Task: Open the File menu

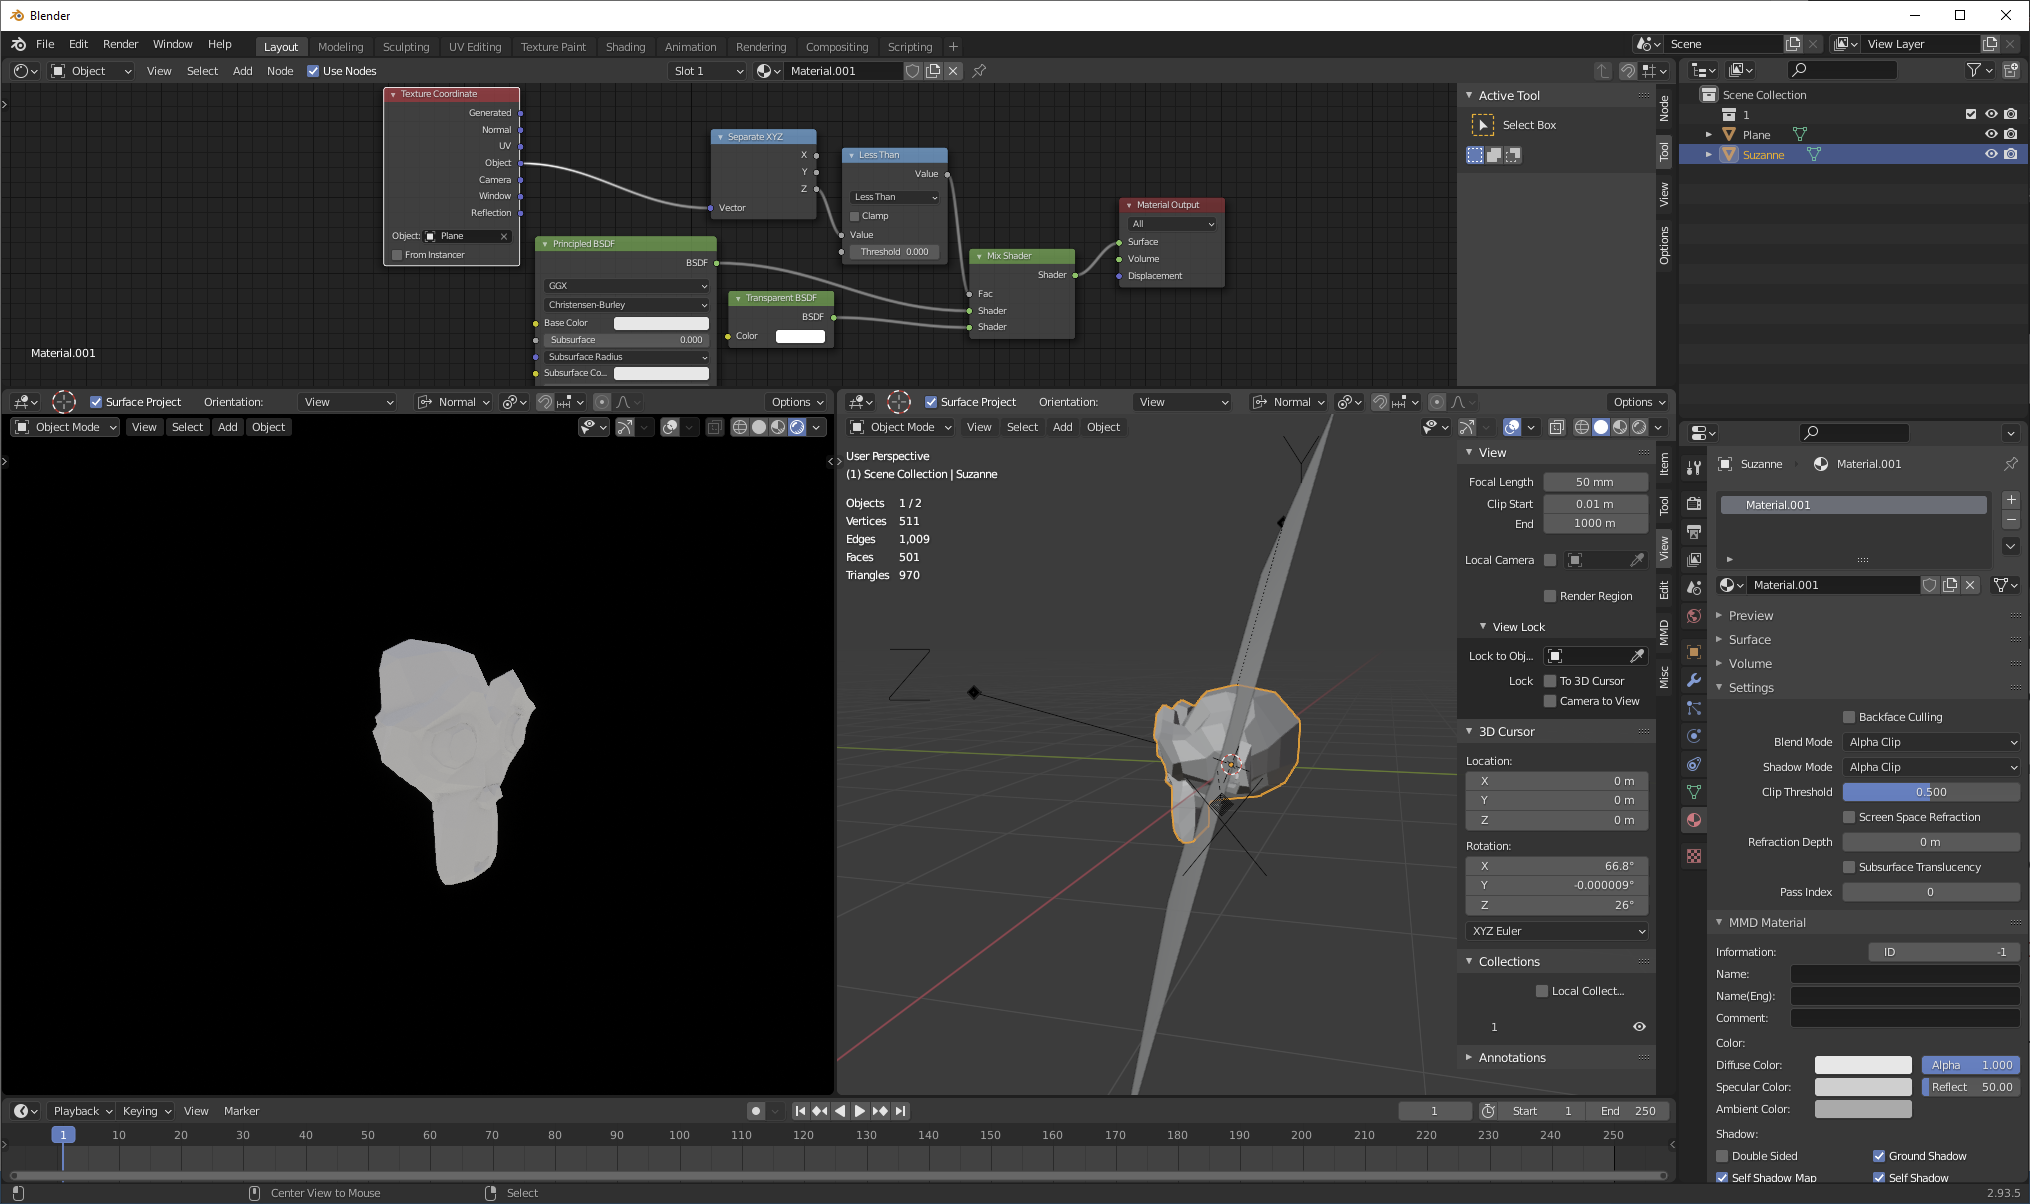Action: click(45, 44)
